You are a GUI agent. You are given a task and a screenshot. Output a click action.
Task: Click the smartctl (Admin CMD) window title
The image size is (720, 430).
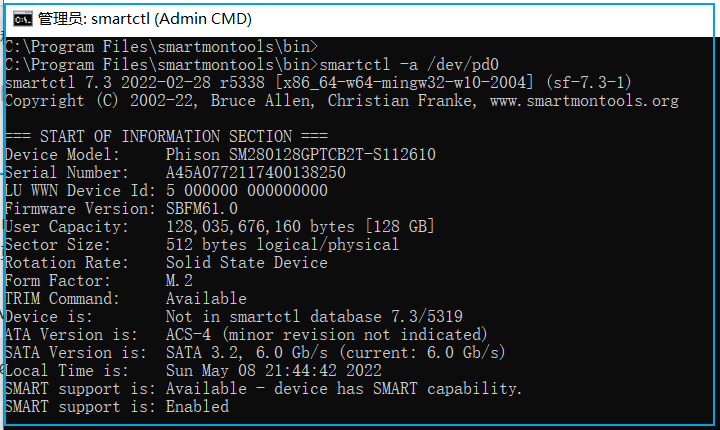tap(145, 19)
